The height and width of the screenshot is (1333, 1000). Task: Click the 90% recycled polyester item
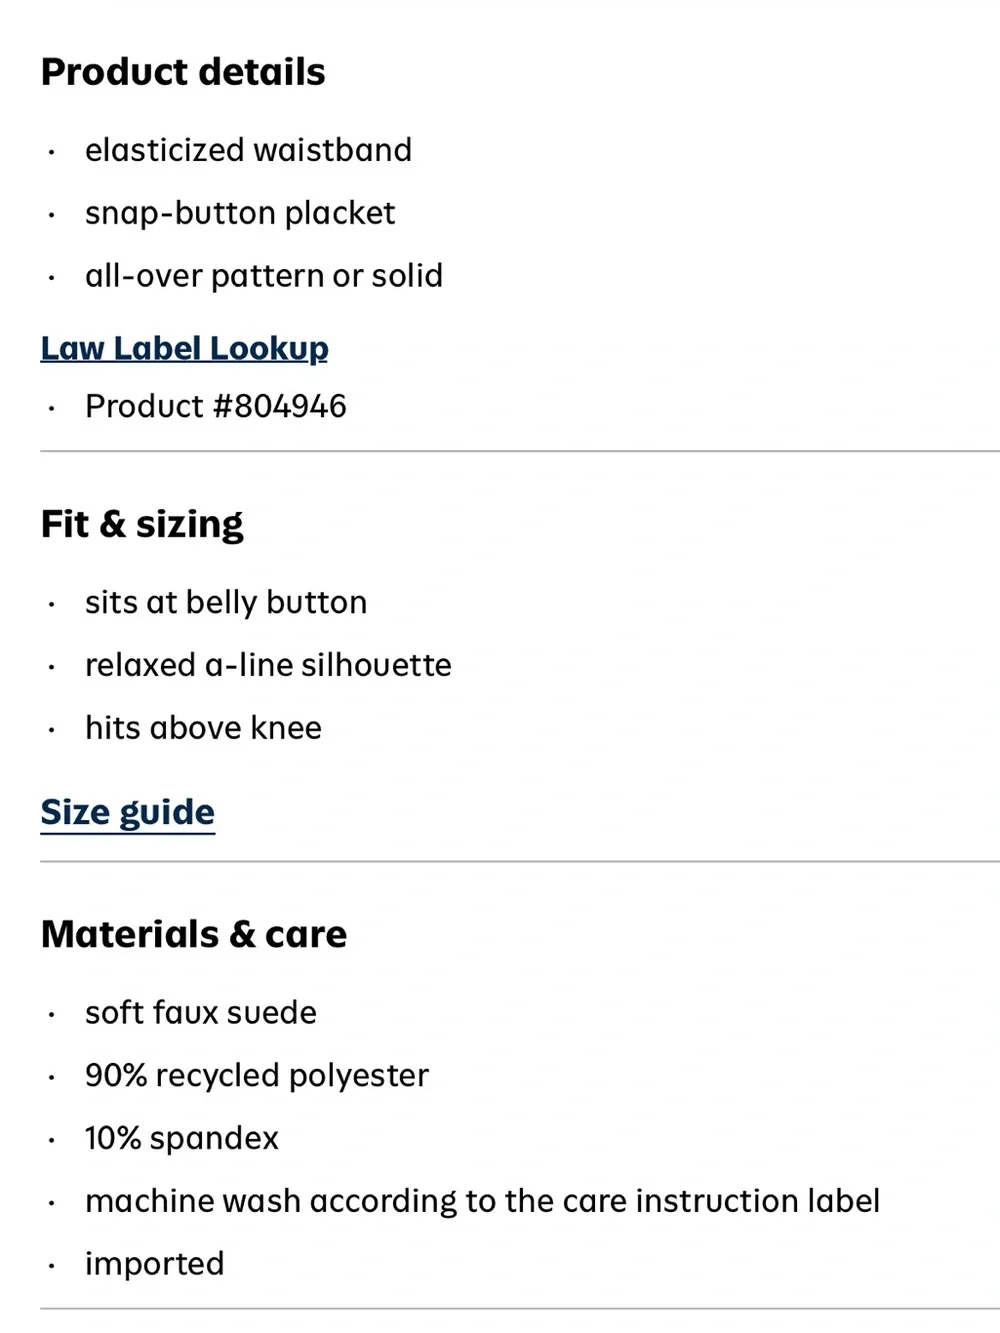[x=257, y=1075]
